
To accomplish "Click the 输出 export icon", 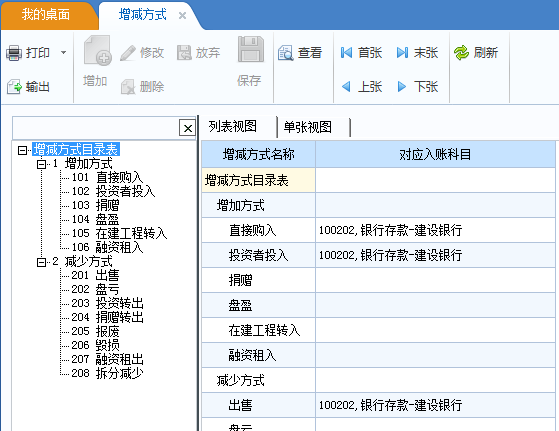I will (14, 87).
